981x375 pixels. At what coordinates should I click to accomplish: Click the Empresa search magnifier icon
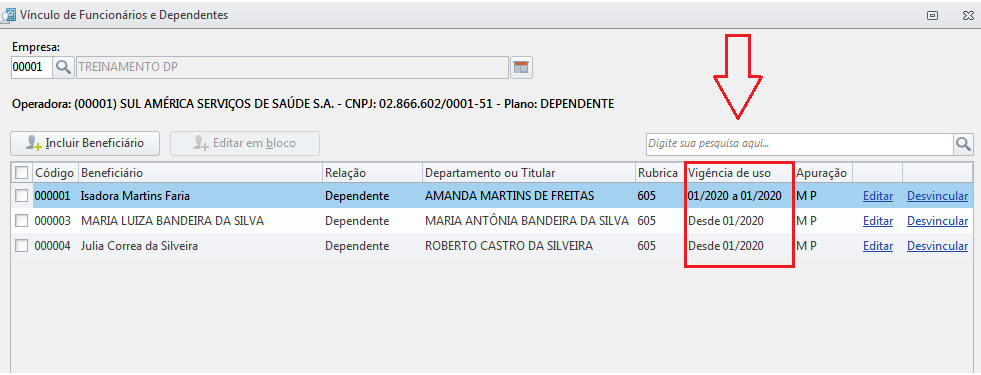(x=63, y=68)
